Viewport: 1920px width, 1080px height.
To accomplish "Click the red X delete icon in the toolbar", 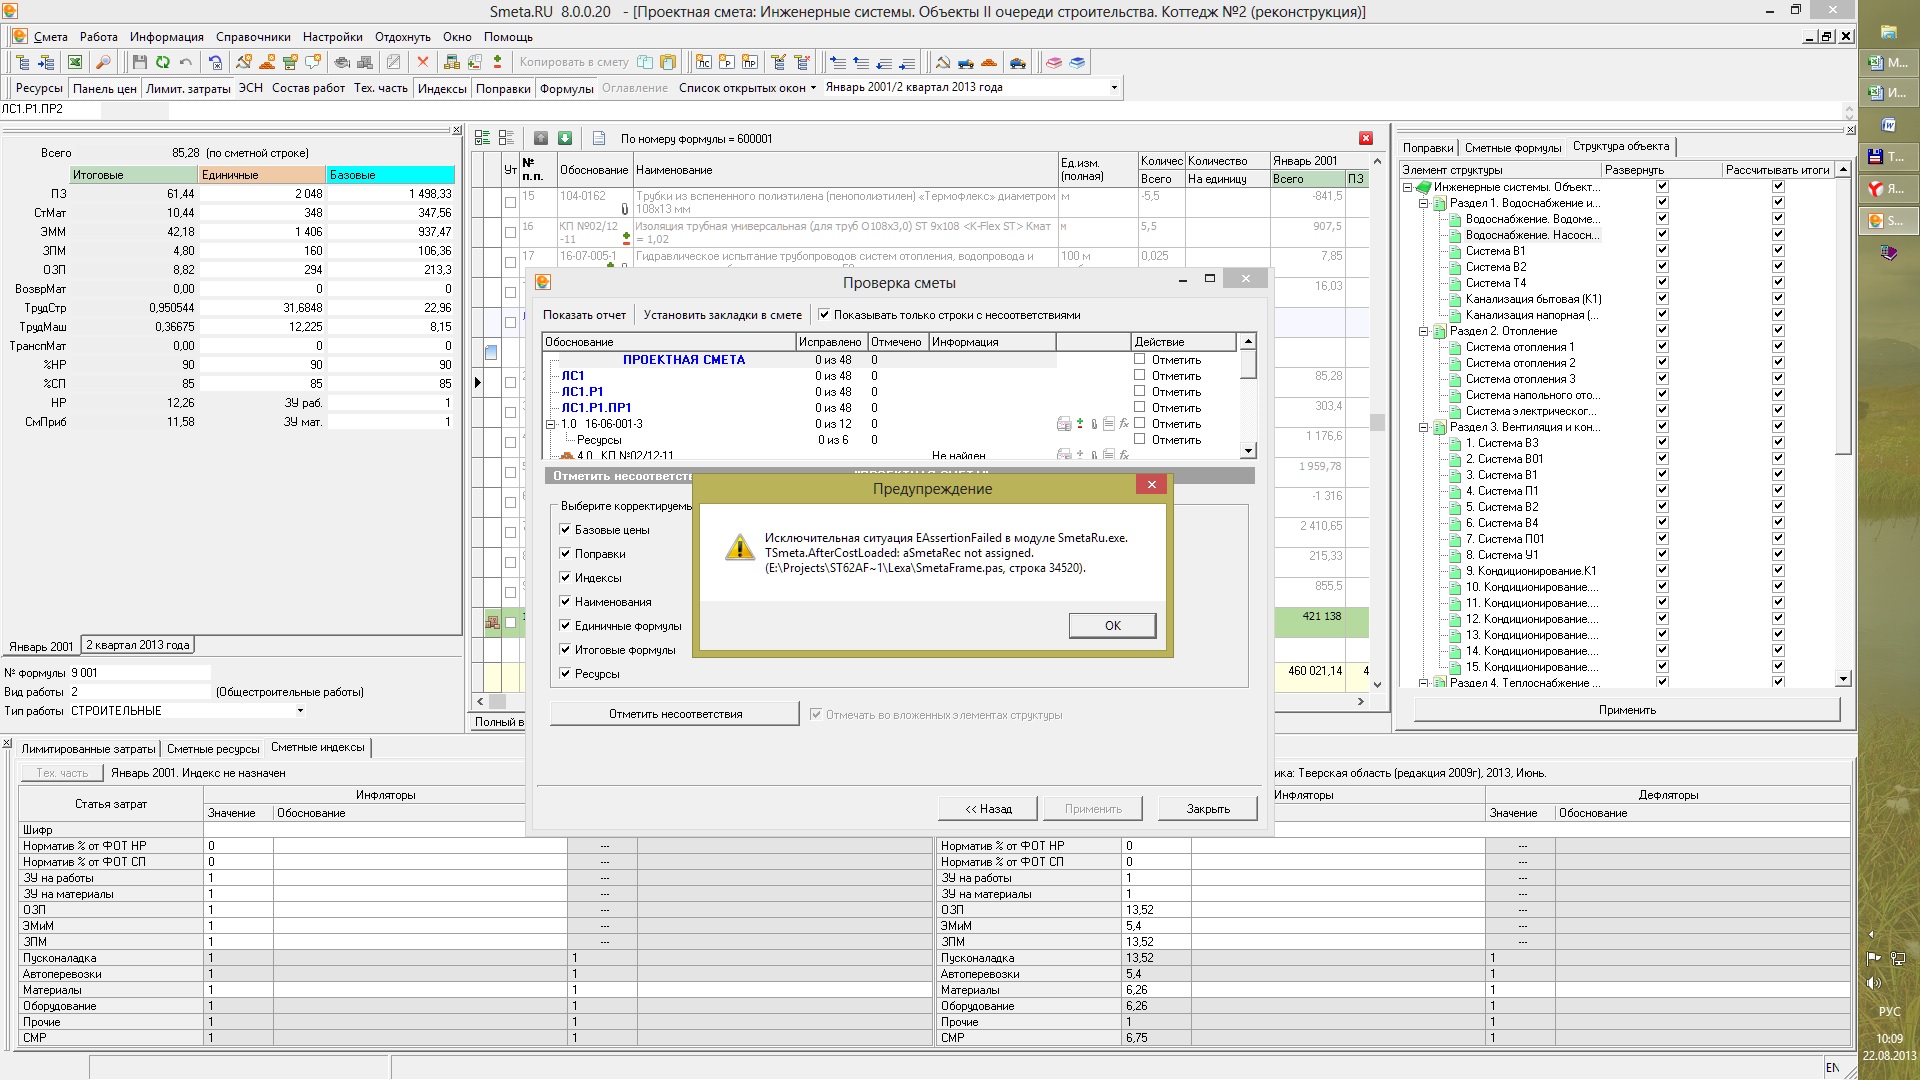I will [423, 62].
